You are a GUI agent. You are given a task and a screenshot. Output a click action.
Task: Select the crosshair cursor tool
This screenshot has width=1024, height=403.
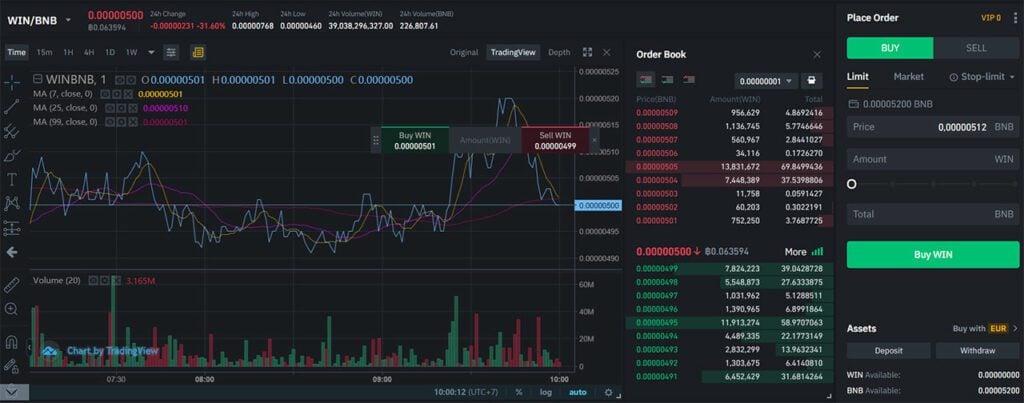click(12, 82)
